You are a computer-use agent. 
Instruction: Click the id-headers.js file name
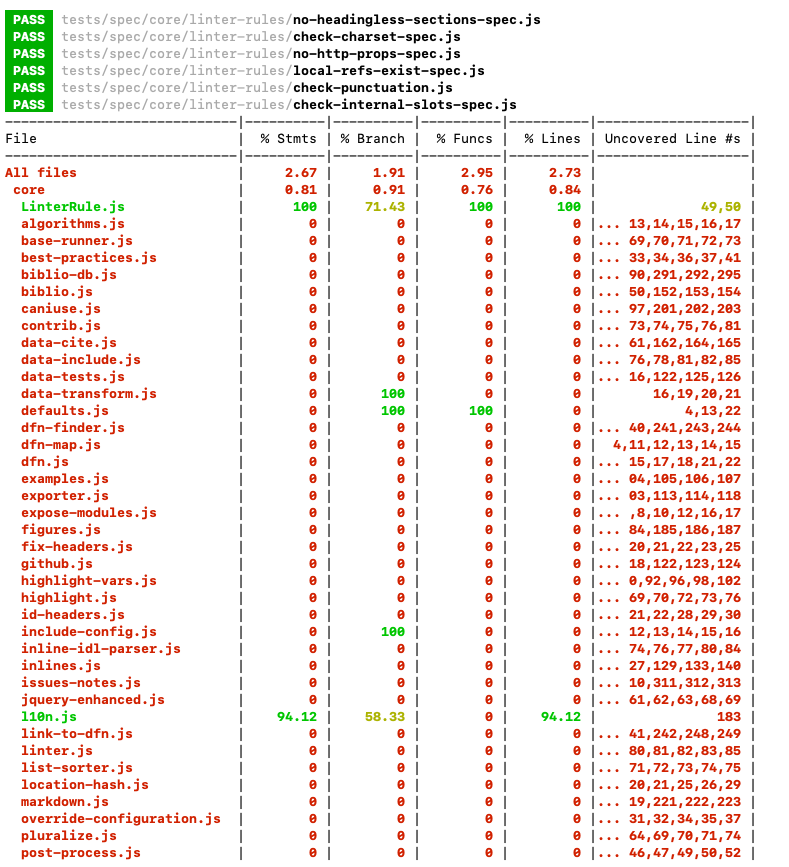[73, 615]
